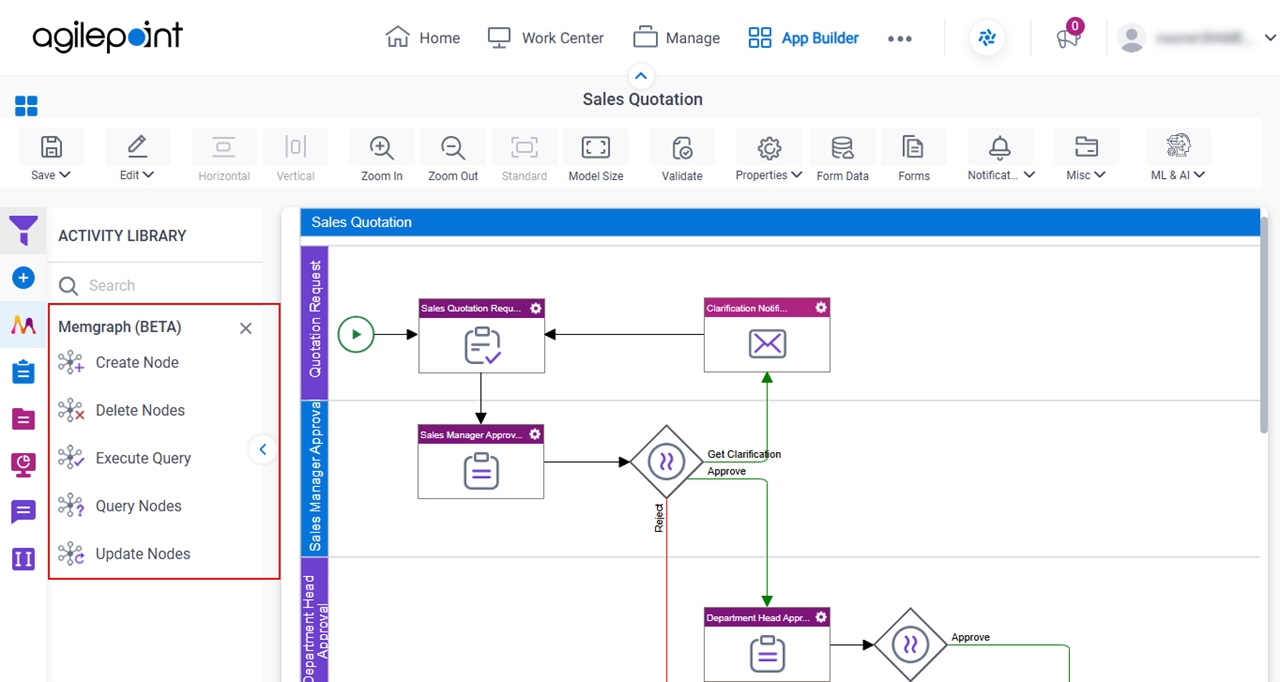The height and width of the screenshot is (682, 1280).
Task: Collapse the top navigation with up chevron
Action: coord(641,76)
